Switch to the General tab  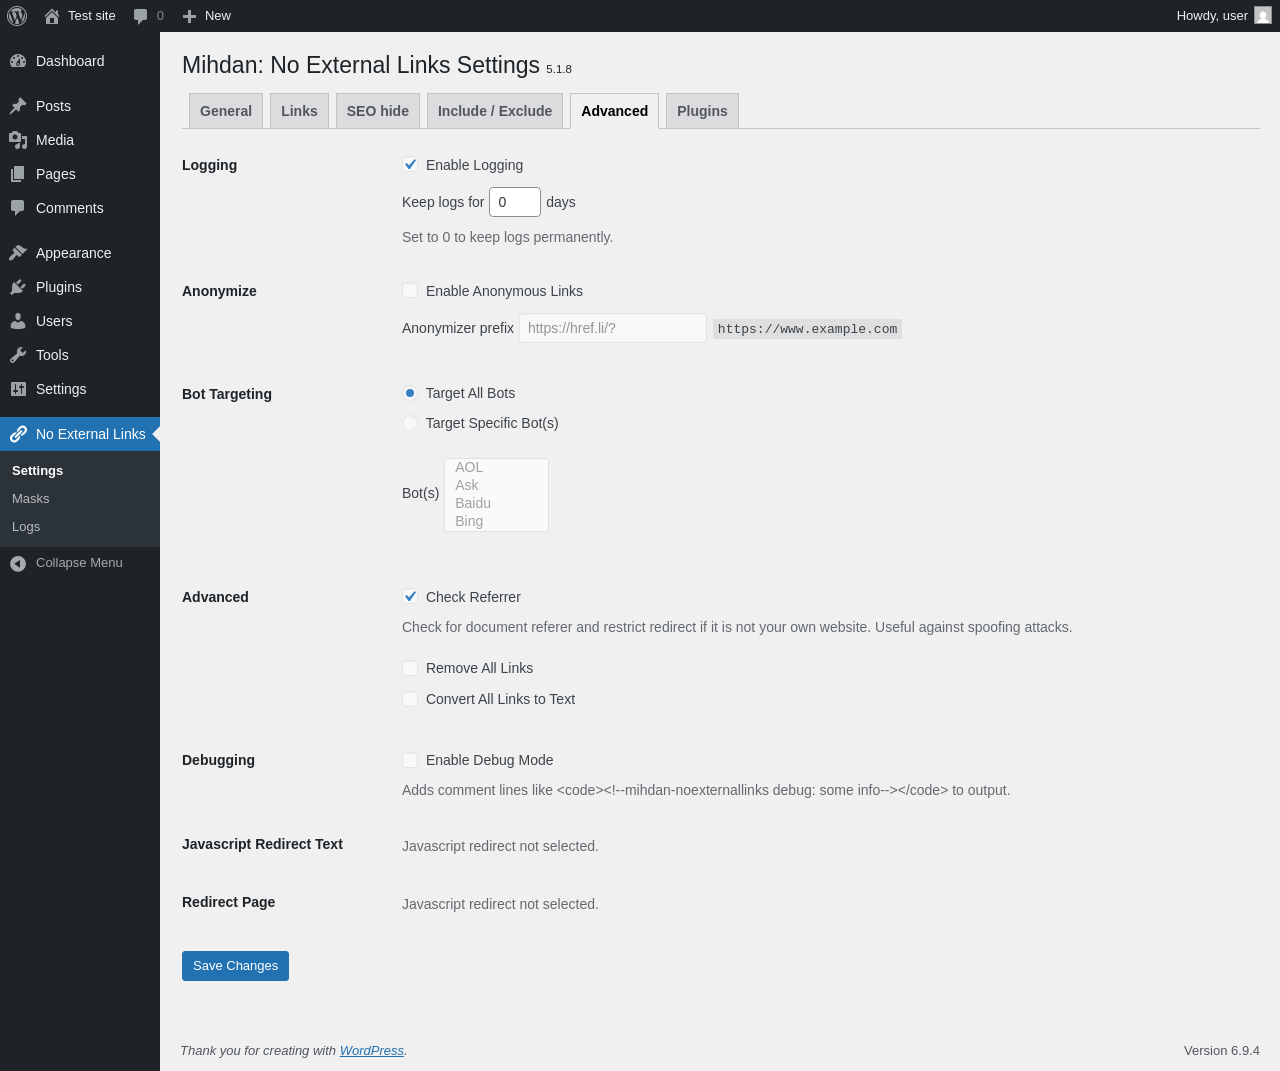click(x=226, y=111)
